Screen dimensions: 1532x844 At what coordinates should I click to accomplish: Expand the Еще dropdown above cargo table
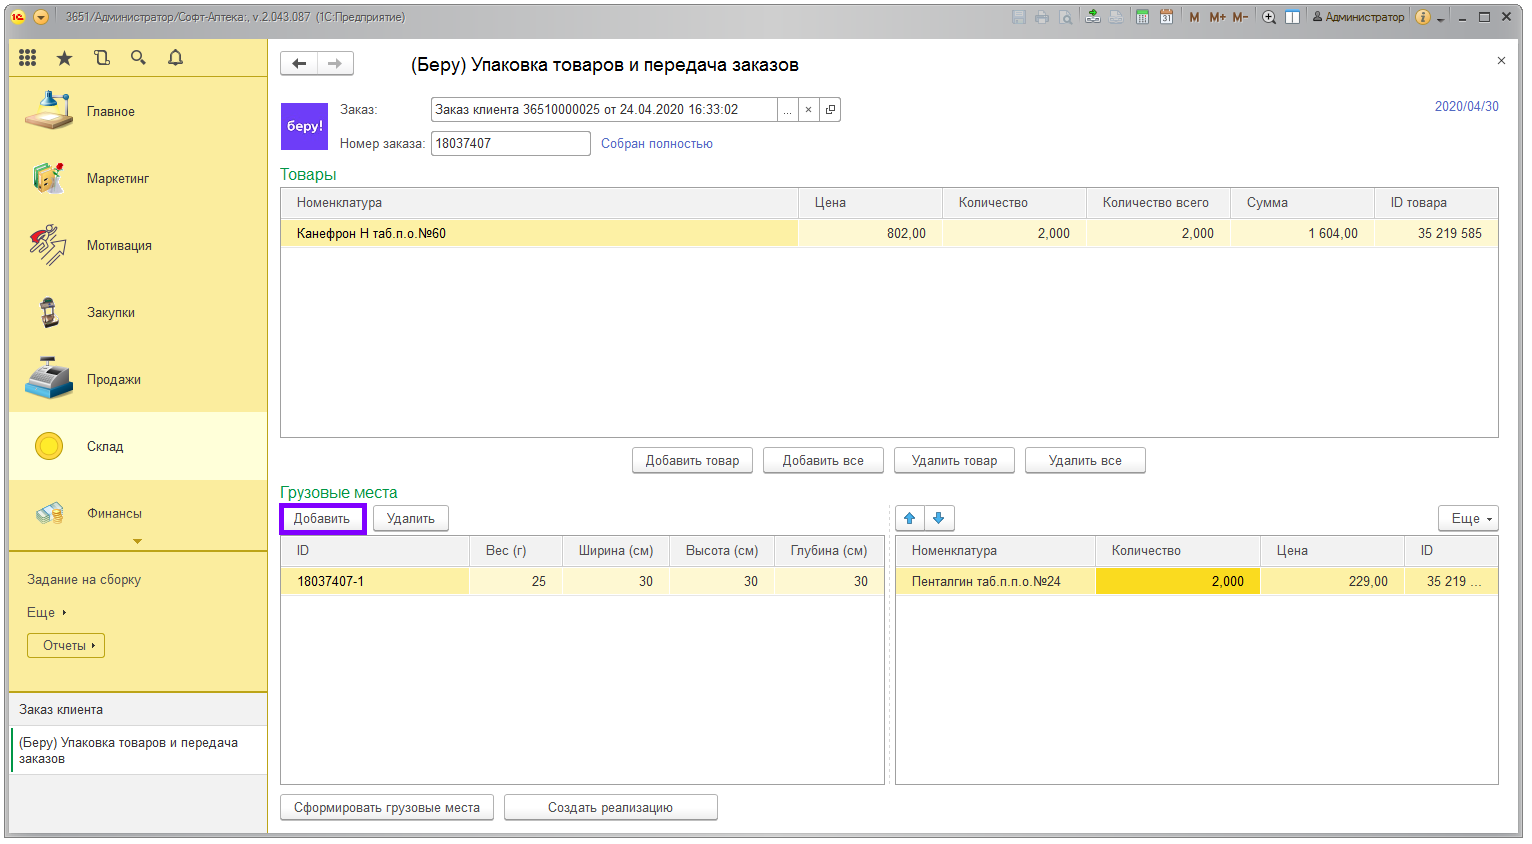[x=1468, y=518]
